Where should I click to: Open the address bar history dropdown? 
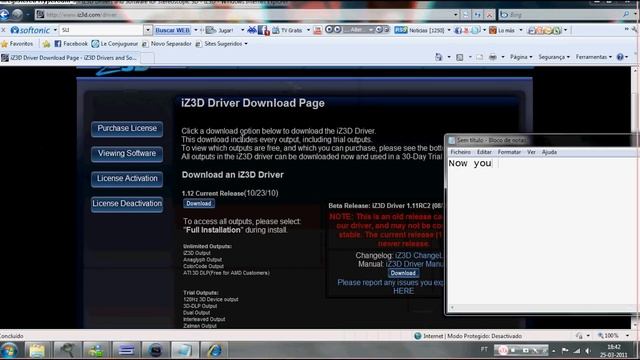tap(456, 15)
